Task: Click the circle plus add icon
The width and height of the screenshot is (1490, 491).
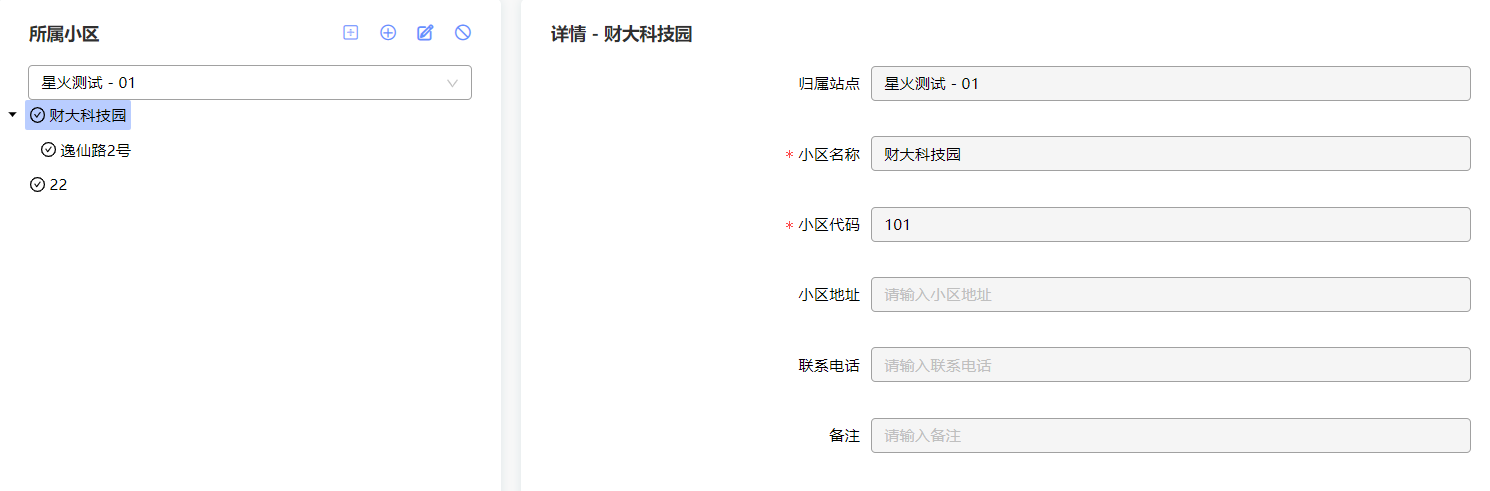Action: [x=388, y=33]
